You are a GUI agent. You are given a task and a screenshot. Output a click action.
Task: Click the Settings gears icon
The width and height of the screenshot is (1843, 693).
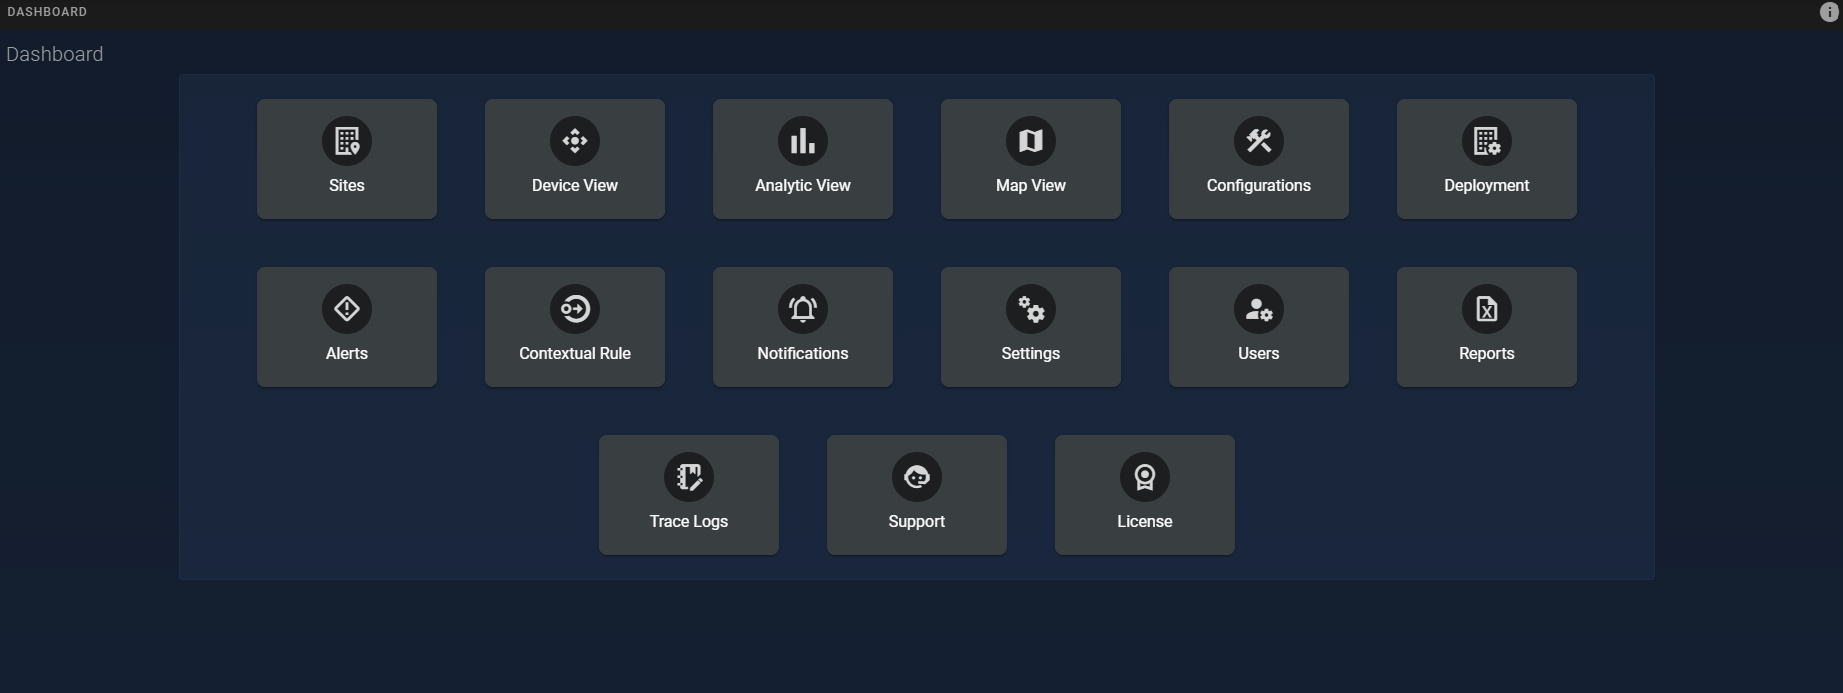tap(1031, 309)
